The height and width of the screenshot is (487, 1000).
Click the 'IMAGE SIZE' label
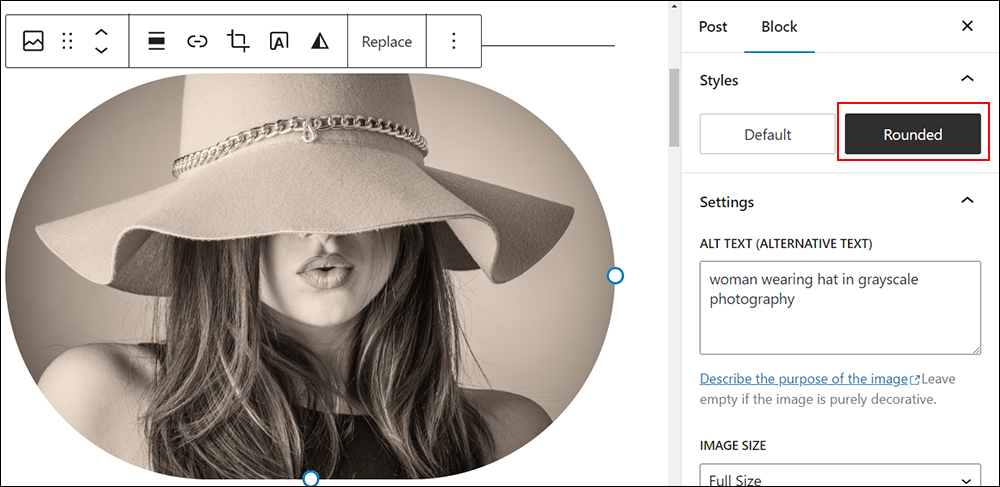(x=733, y=445)
